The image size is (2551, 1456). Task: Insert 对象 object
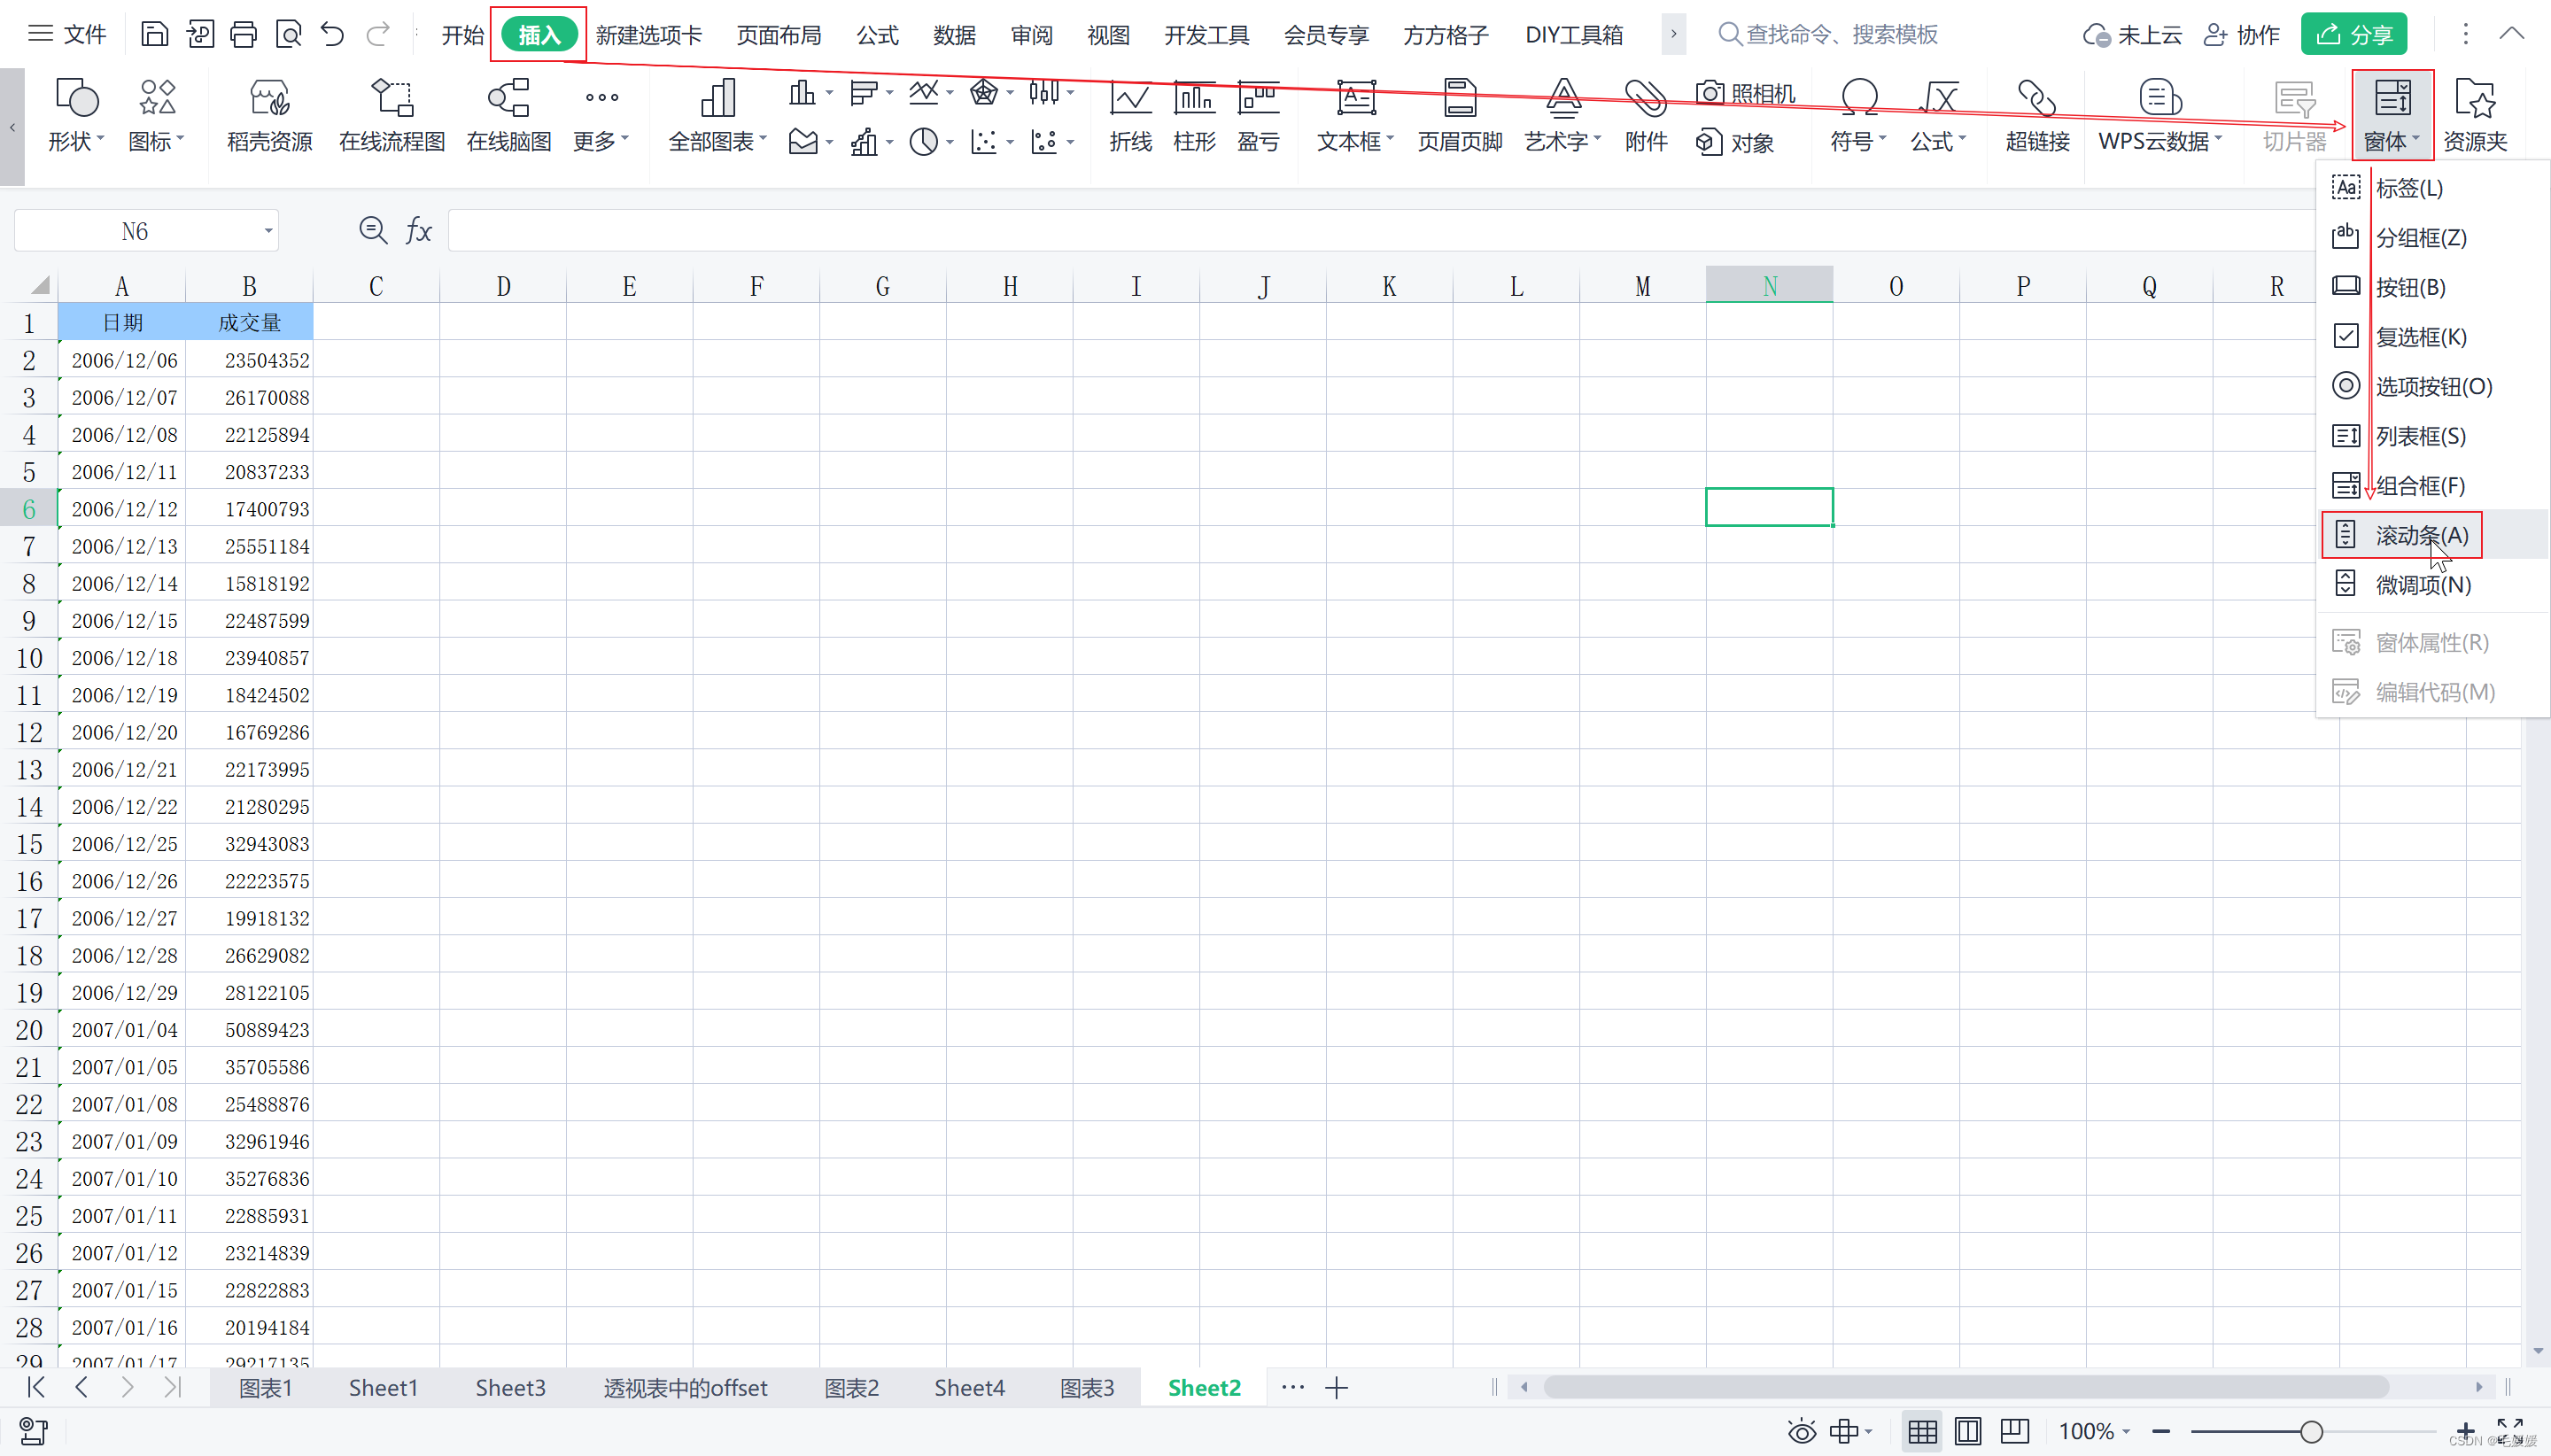tap(1735, 142)
